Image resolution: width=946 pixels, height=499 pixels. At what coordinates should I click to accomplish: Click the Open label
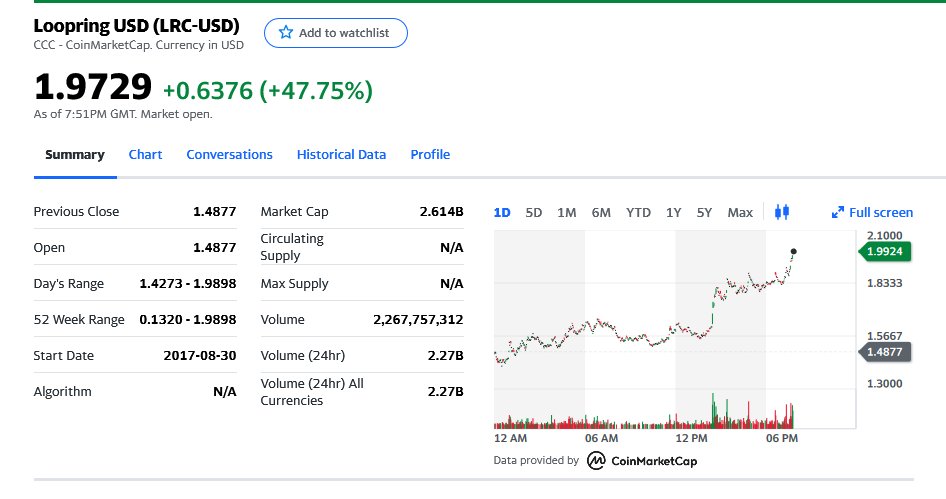click(49, 248)
